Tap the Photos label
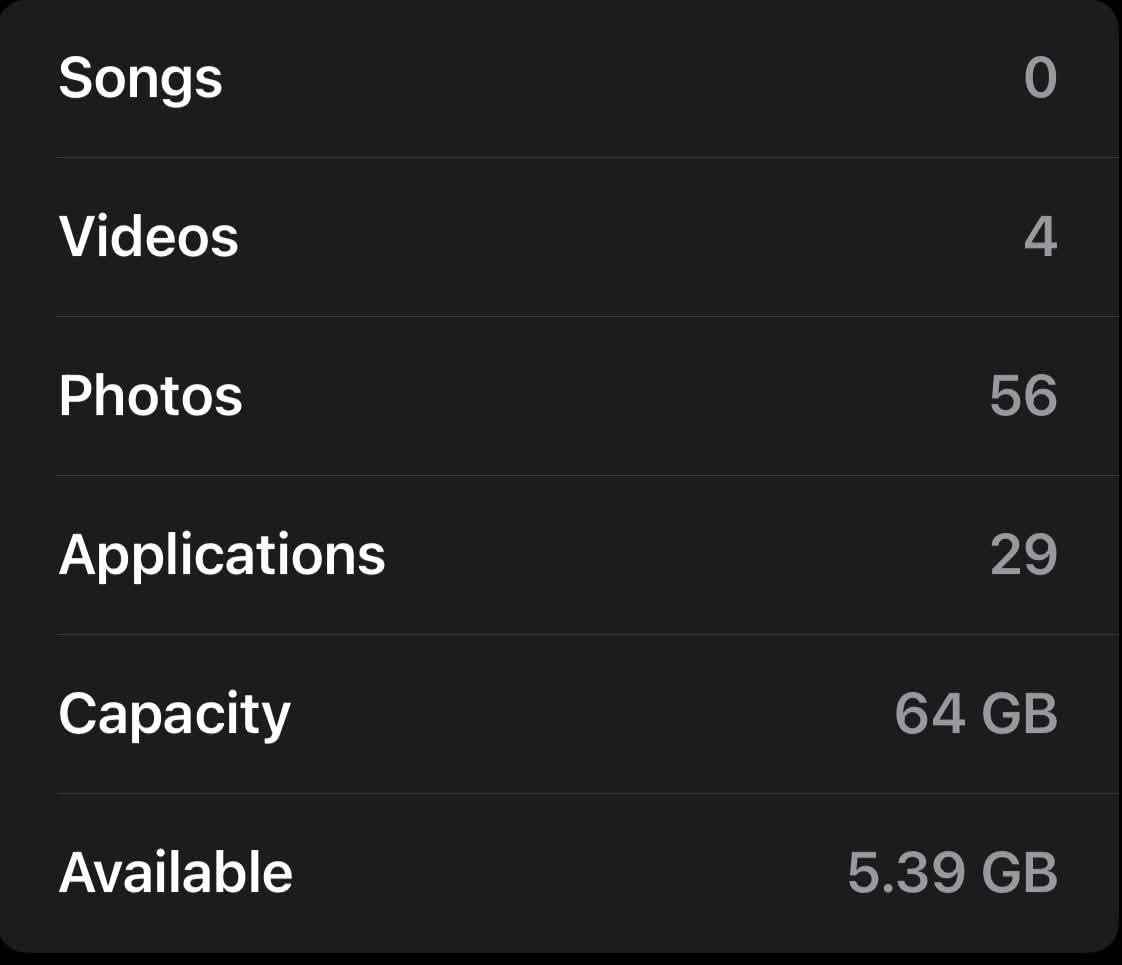This screenshot has height=965, width=1122. [150, 395]
